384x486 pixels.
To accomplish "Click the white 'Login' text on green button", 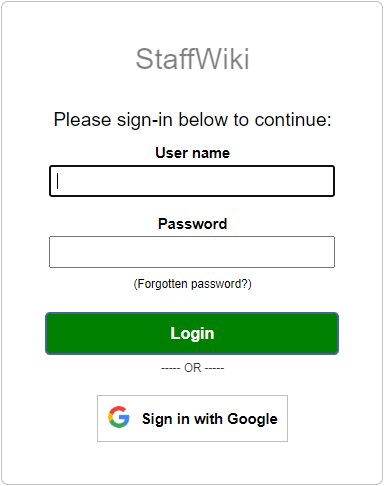I will pos(192,334).
